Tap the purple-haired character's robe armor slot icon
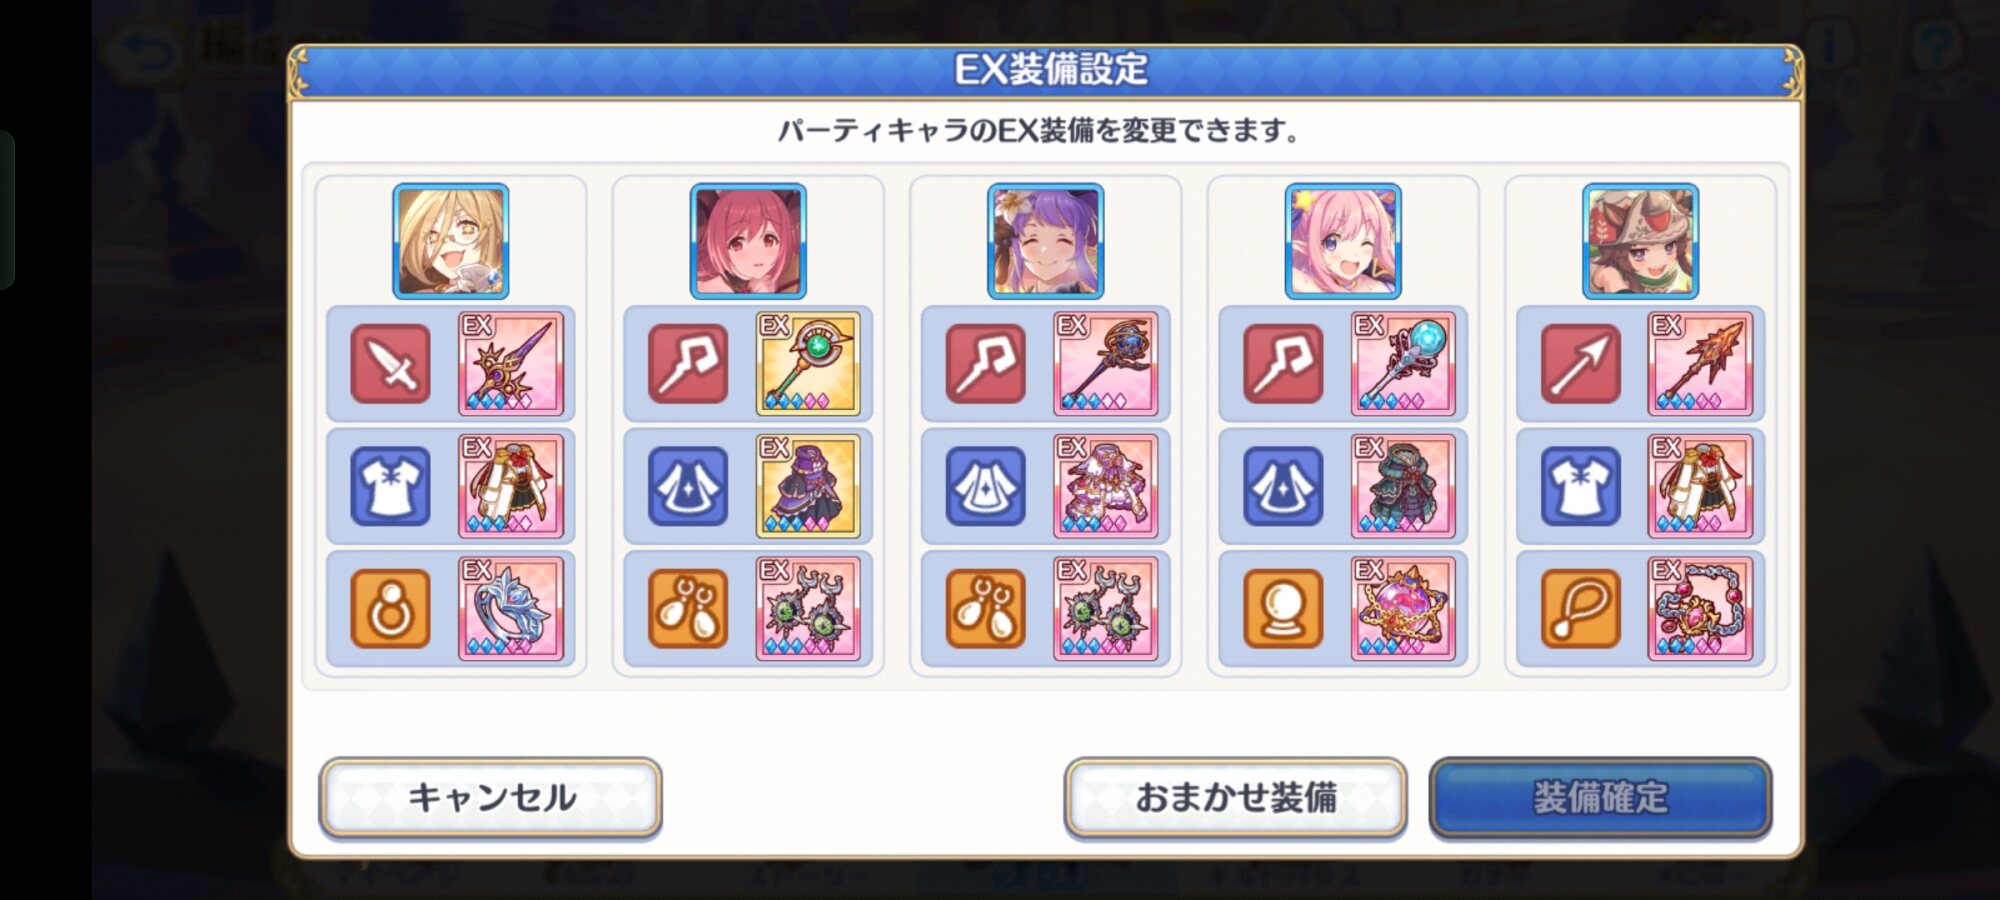 (x=985, y=487)
